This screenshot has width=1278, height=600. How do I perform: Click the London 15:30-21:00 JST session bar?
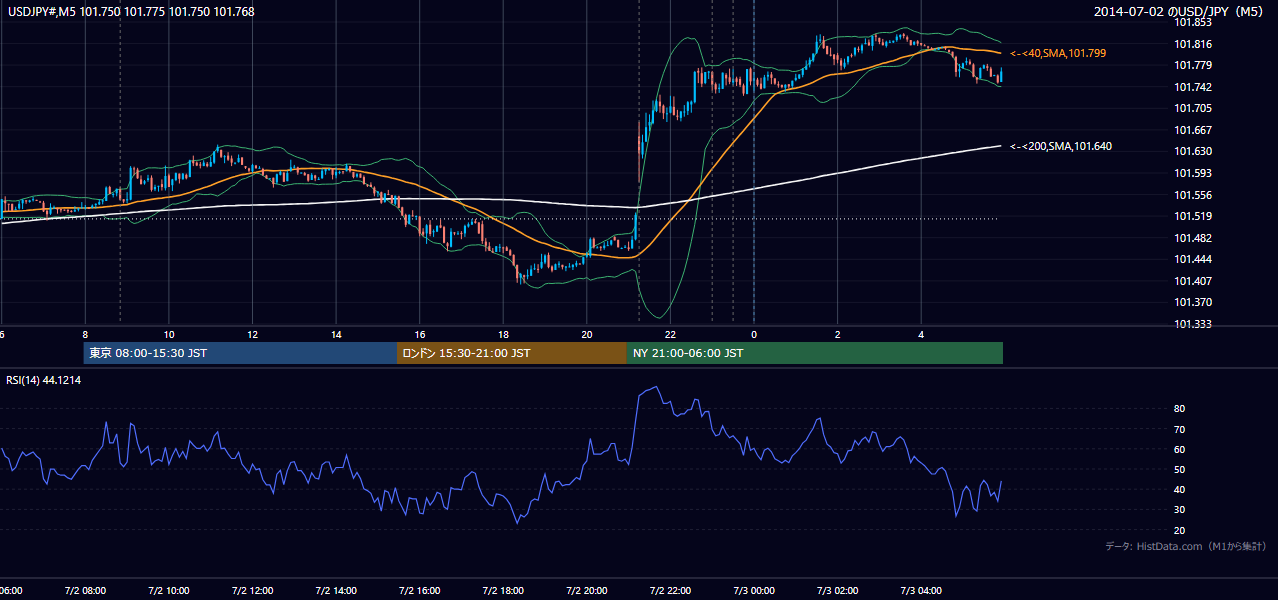(512, 353)
